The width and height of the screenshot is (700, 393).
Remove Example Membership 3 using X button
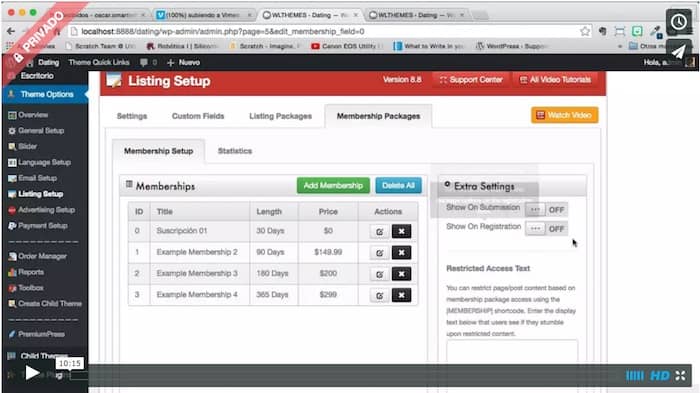[x=401, y=274]
